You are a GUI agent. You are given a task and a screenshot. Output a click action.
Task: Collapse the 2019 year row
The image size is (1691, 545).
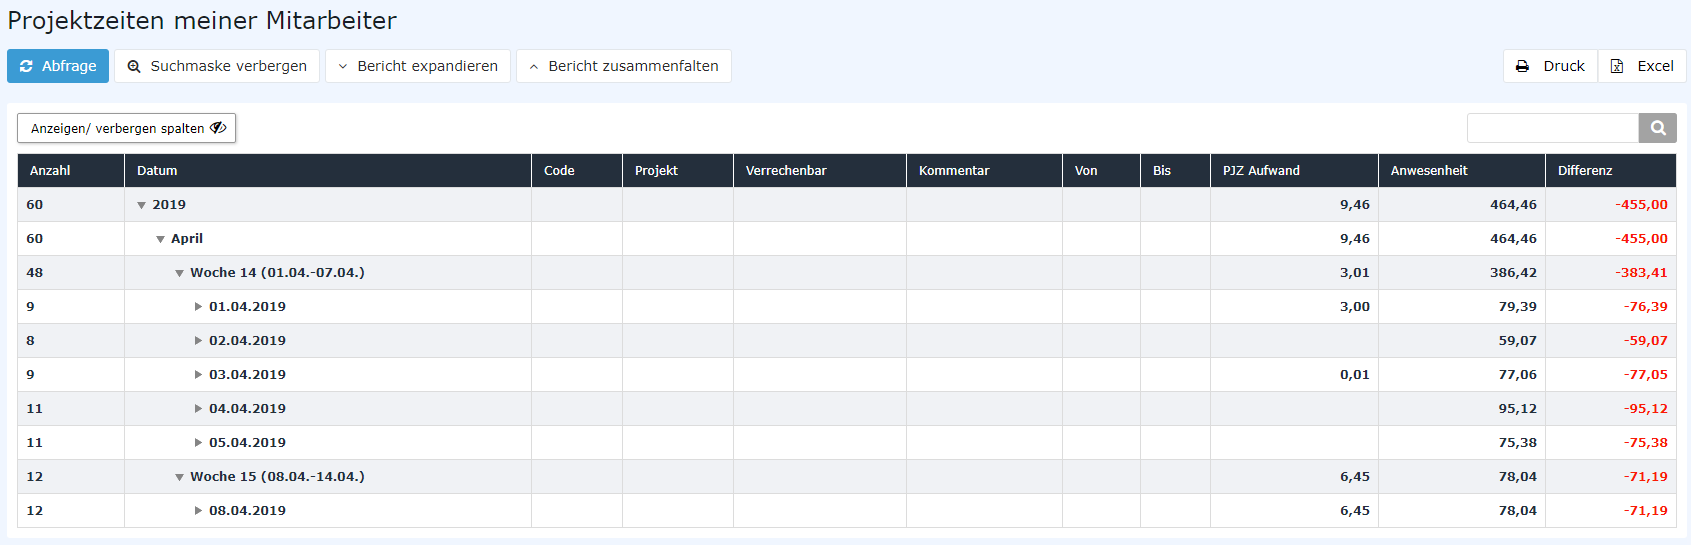pos(142,205)
